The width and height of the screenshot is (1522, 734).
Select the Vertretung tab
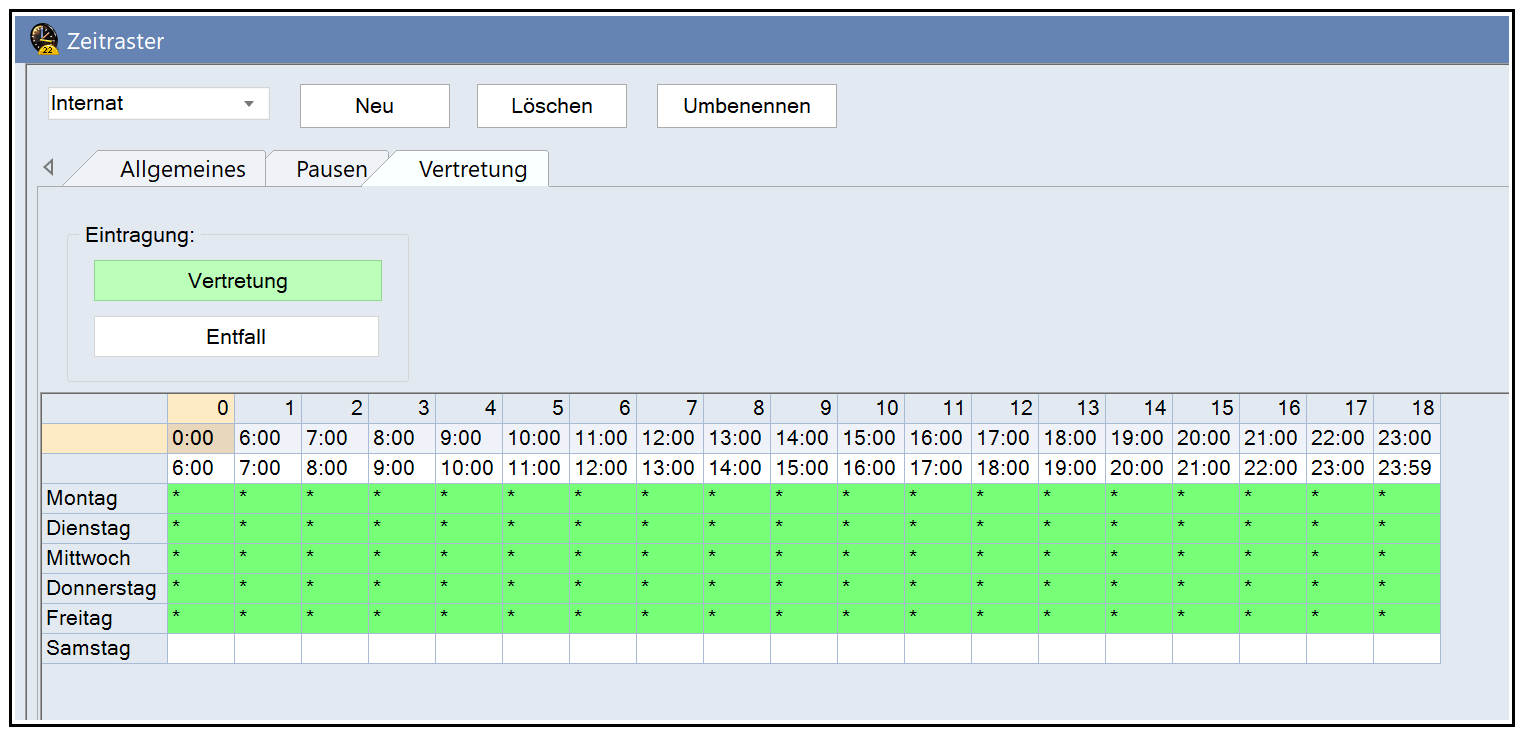[472, 169]
